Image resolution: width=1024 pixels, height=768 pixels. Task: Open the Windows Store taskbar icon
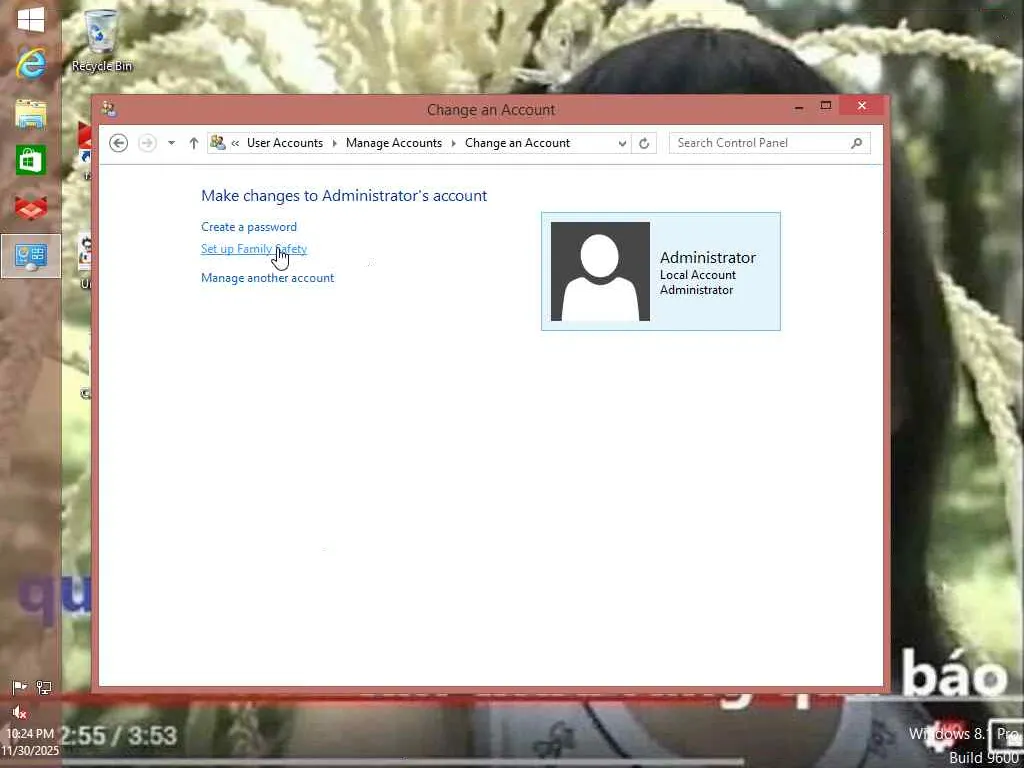point(31,160)
